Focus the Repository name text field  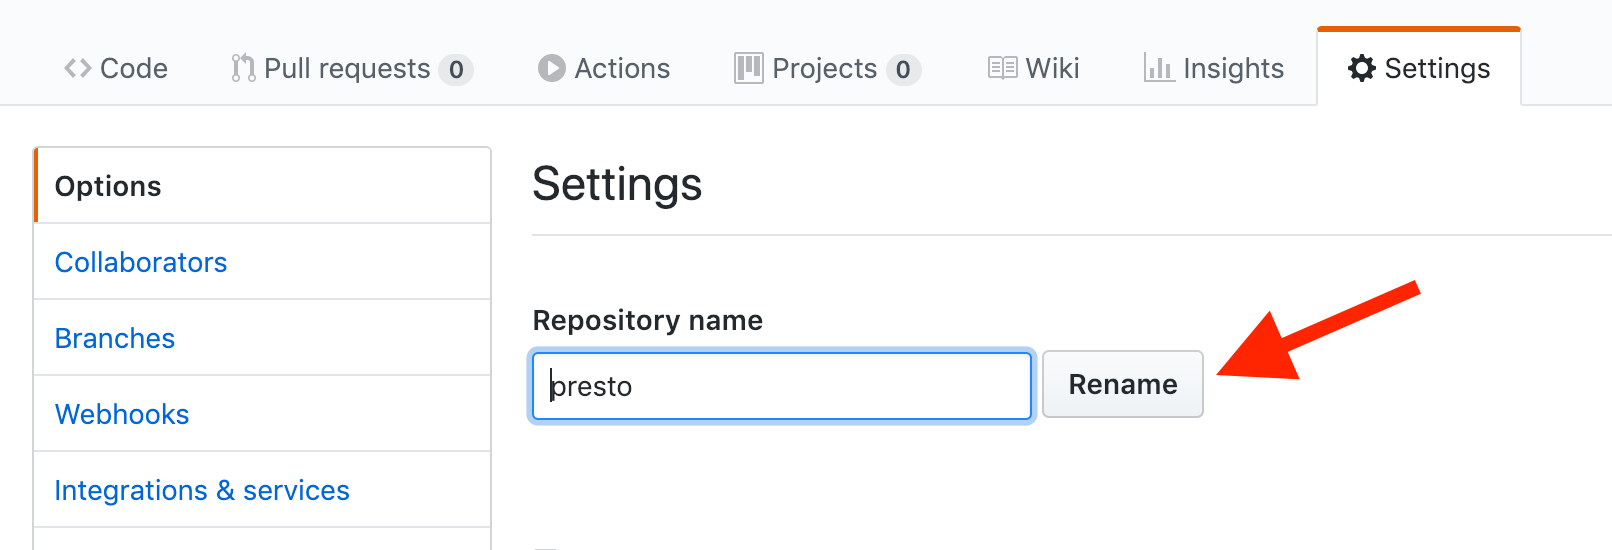[782, 386]
